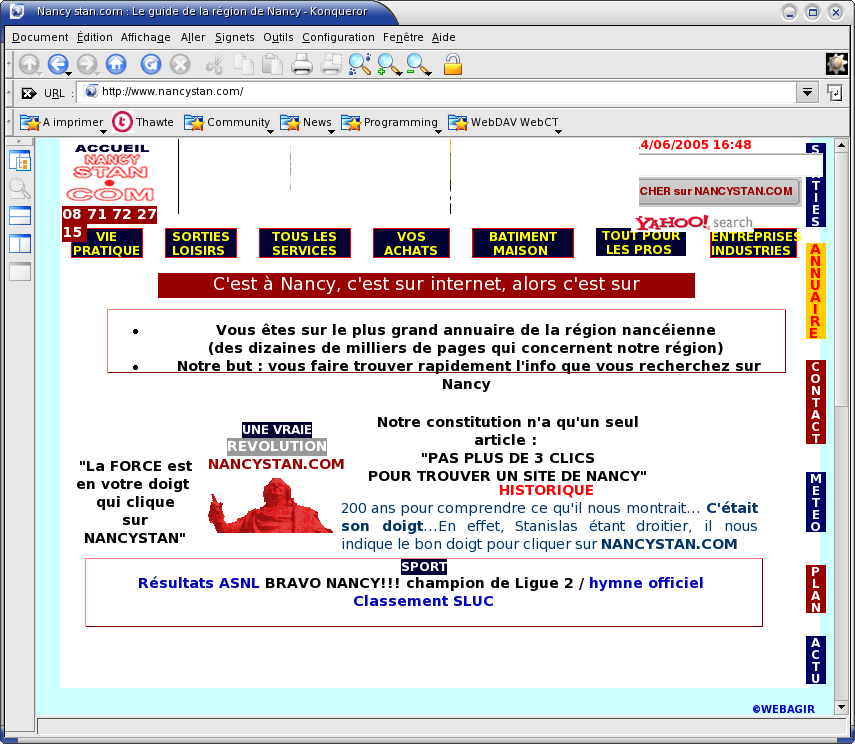Click the search on NANCYSTAN.COM button
Image resolution: width=855 pixels, height=744 pixels.
click(x=719, y=191)
